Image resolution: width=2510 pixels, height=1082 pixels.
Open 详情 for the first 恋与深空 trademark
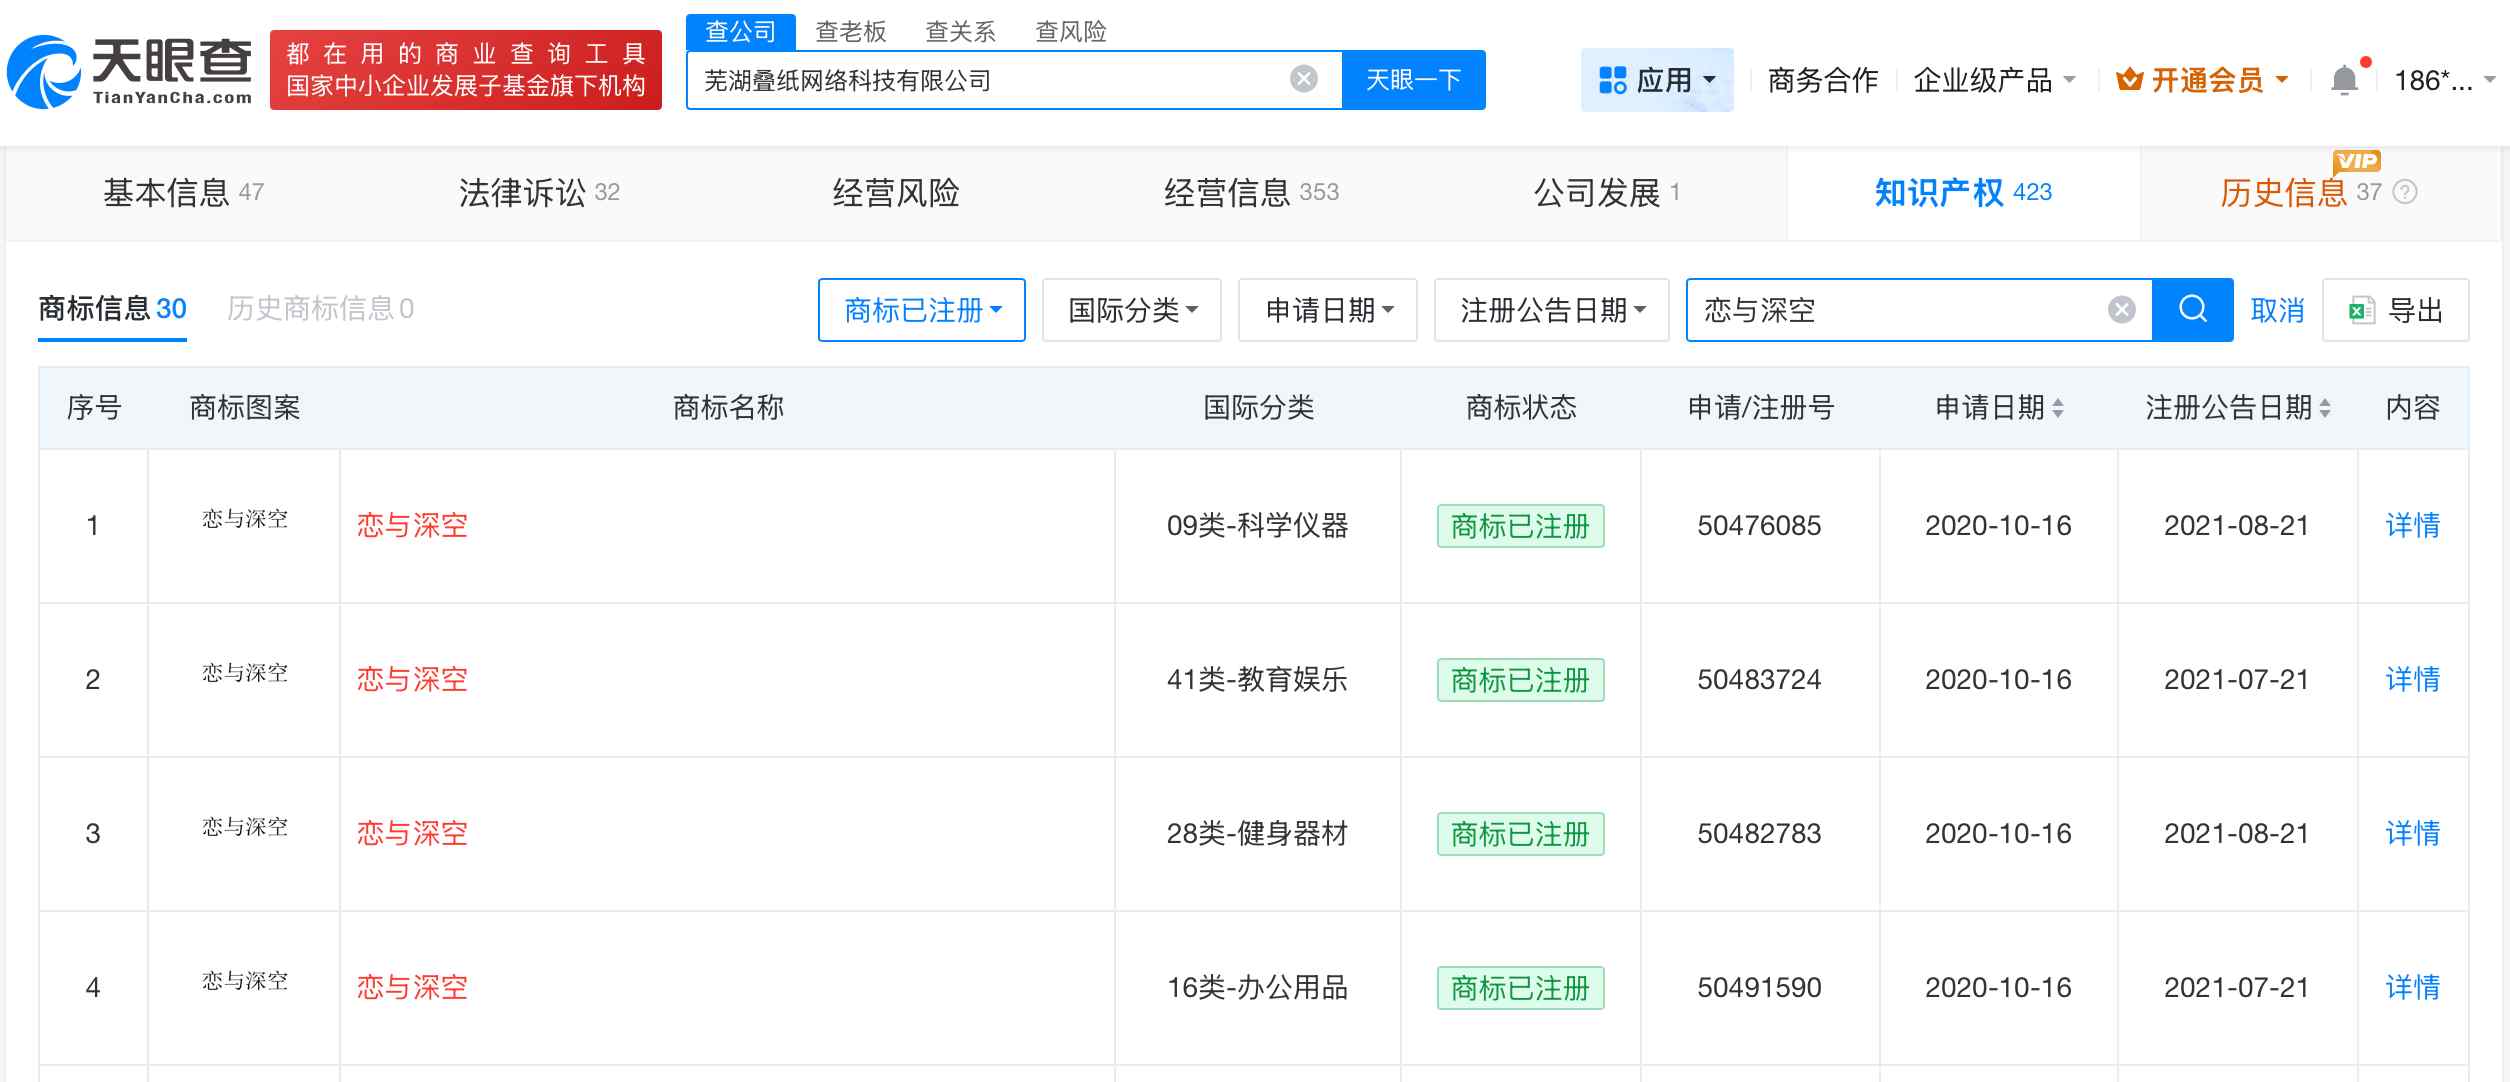(2412, 525)
